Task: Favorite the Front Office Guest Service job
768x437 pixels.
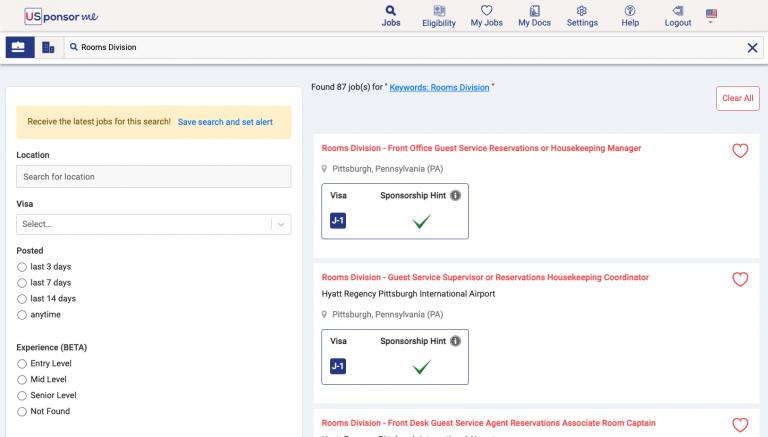Action: click(740, 151)
